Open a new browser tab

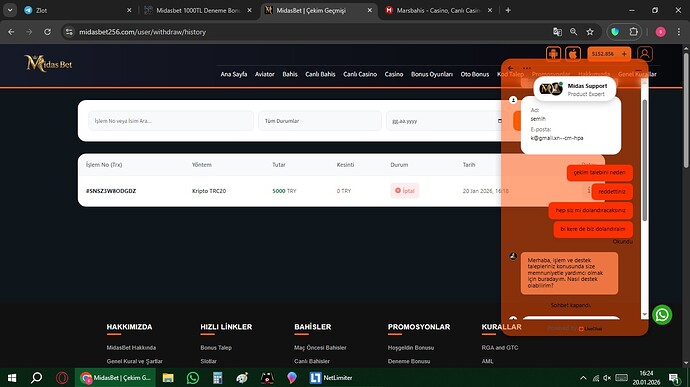508,10
